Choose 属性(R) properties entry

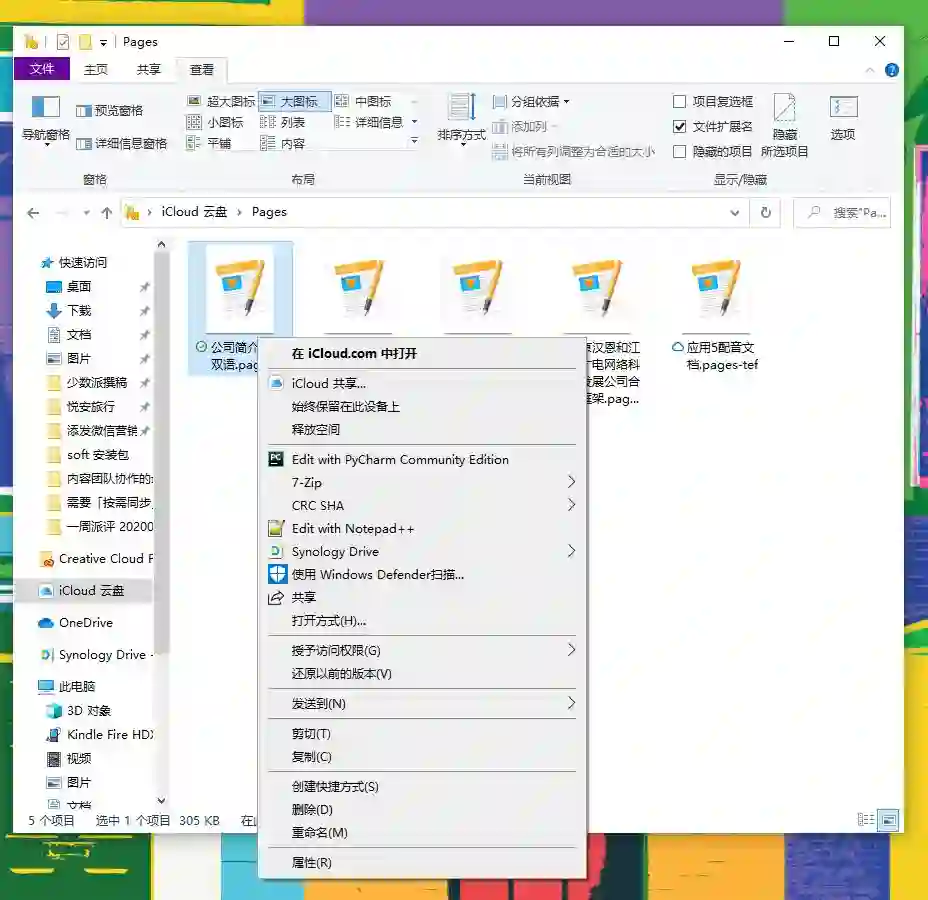[x=421, y=863]
